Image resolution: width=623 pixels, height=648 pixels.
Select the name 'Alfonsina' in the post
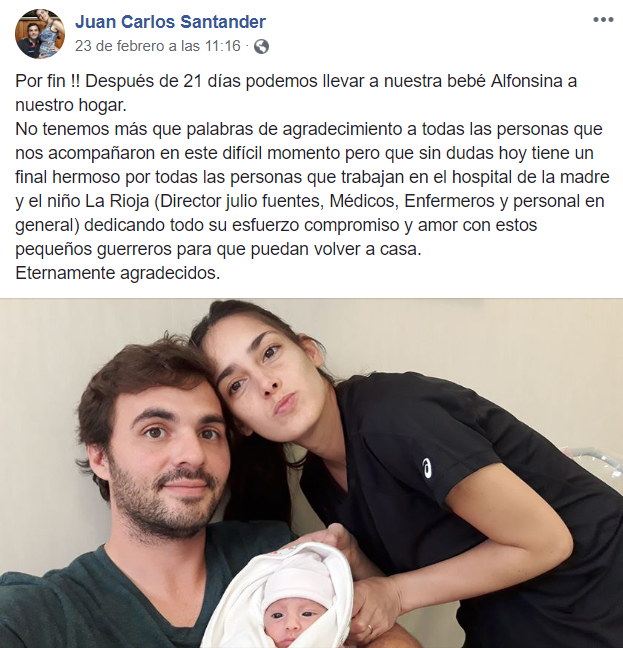527,81
